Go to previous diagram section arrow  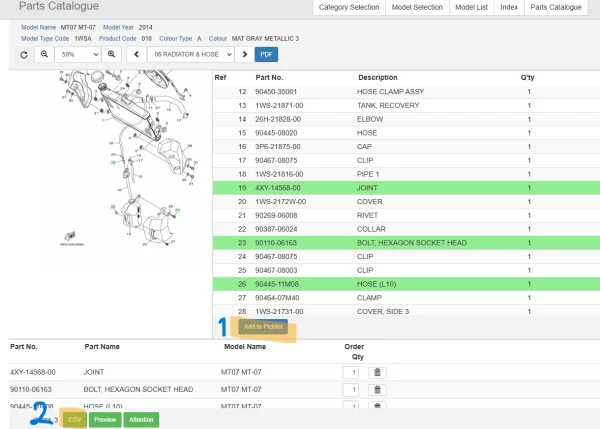137,54
